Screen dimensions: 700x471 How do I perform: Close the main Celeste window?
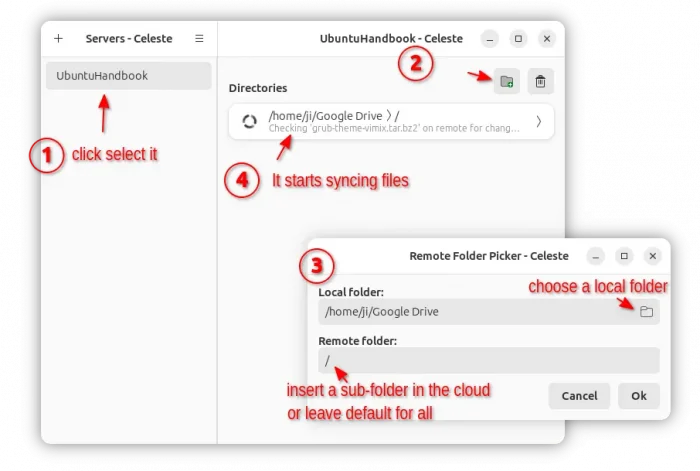546,39
